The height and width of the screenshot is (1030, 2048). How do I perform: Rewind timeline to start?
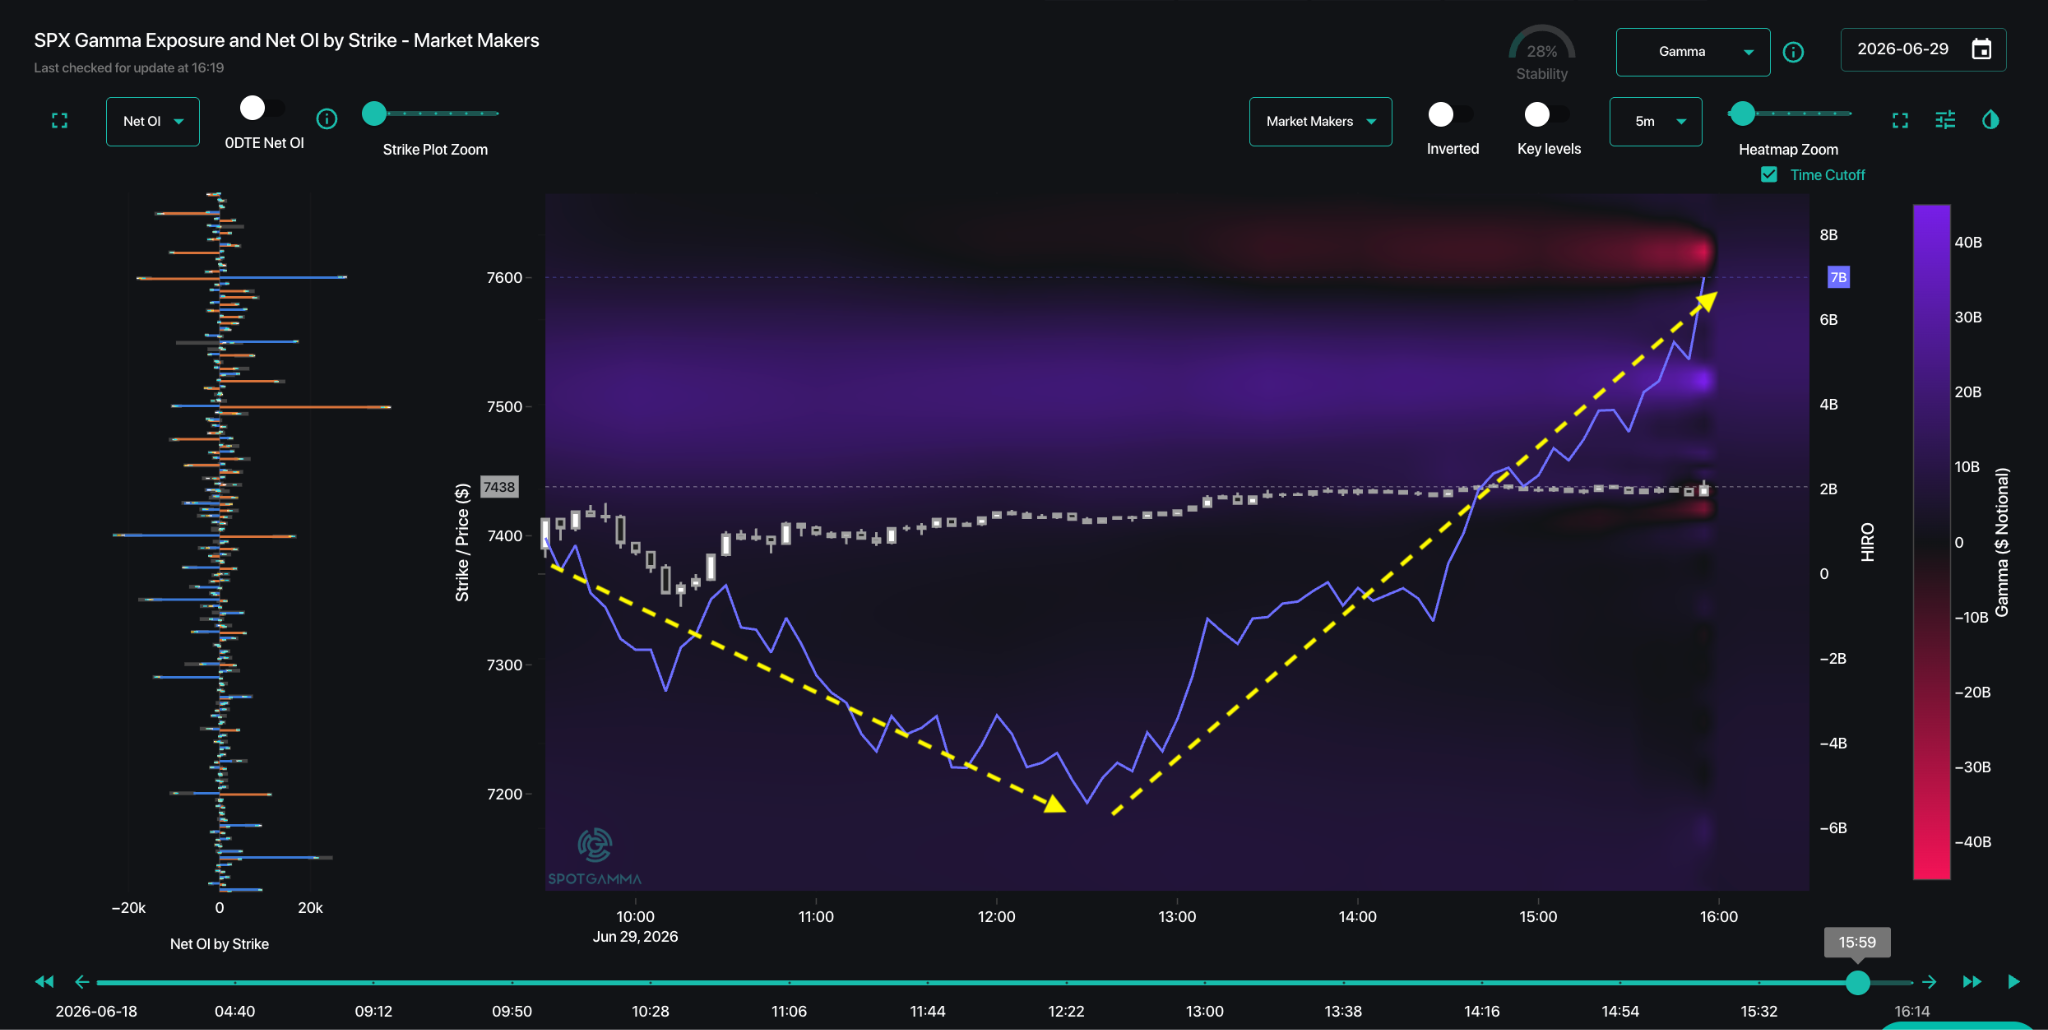click(x=44, y=982)
